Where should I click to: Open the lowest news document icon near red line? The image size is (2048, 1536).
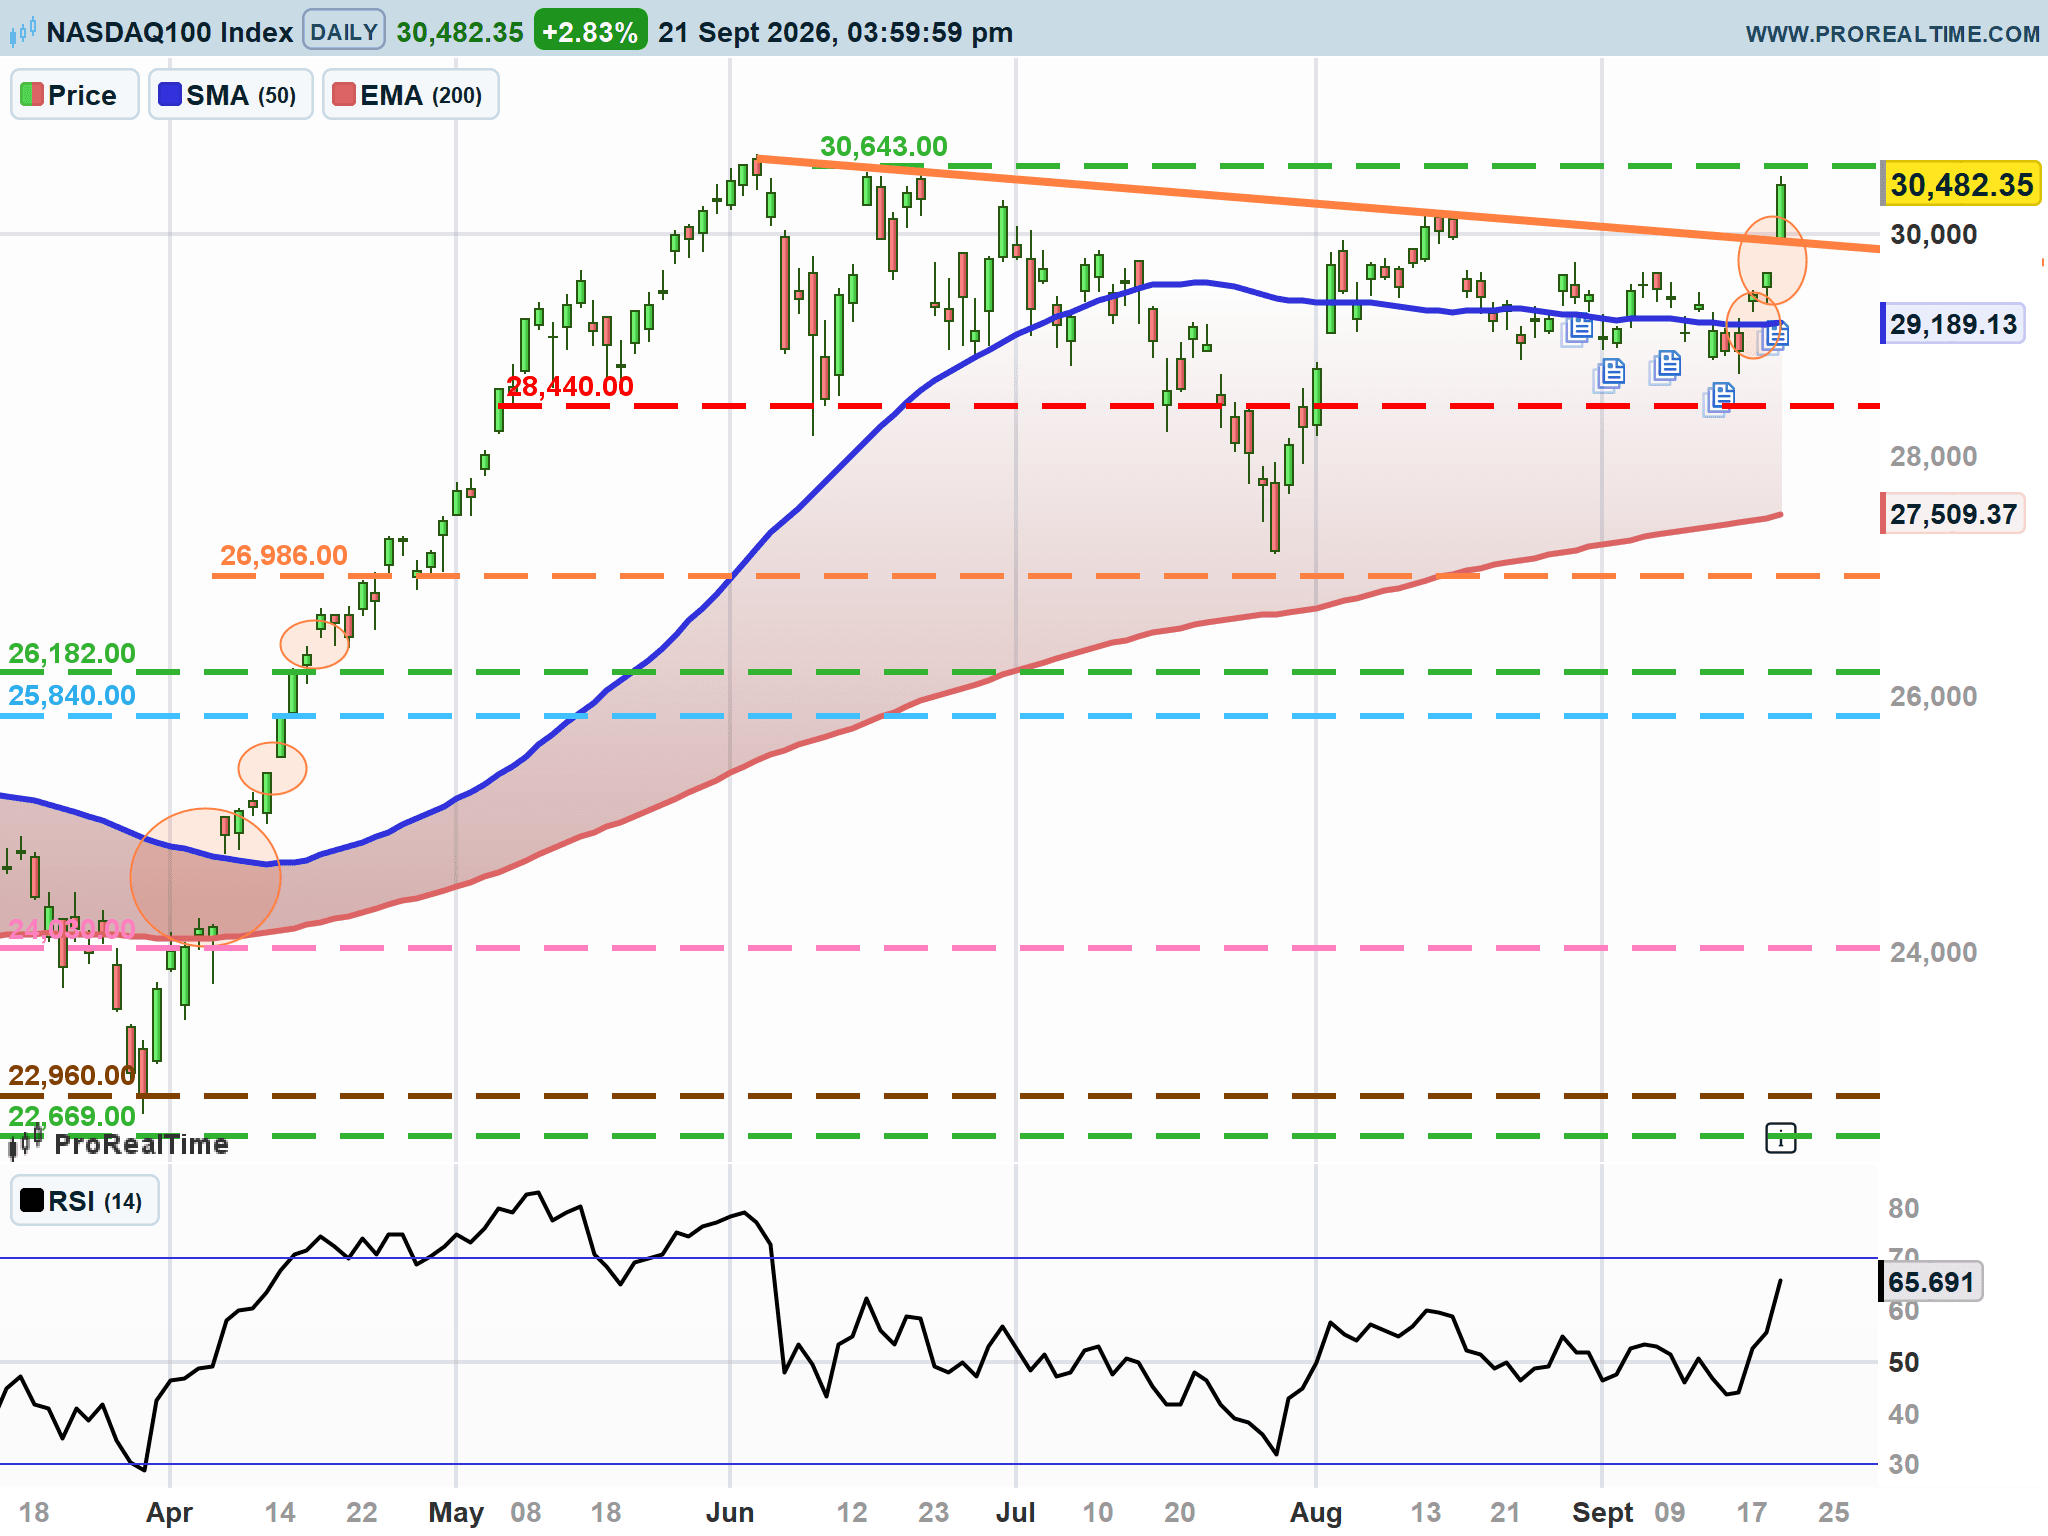point(1719,398)
